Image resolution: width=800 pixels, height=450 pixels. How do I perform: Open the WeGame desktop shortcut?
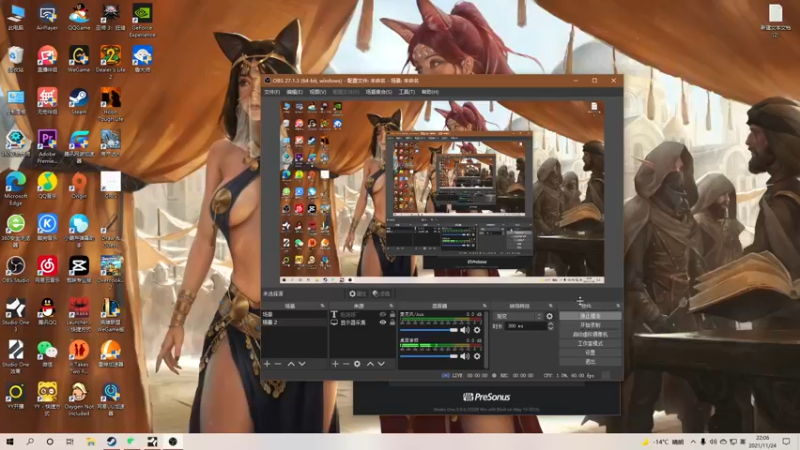click(79, 59)
